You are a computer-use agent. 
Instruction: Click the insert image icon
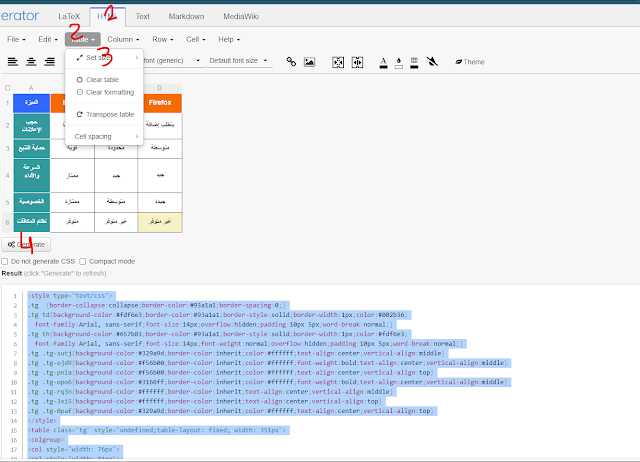309,61
